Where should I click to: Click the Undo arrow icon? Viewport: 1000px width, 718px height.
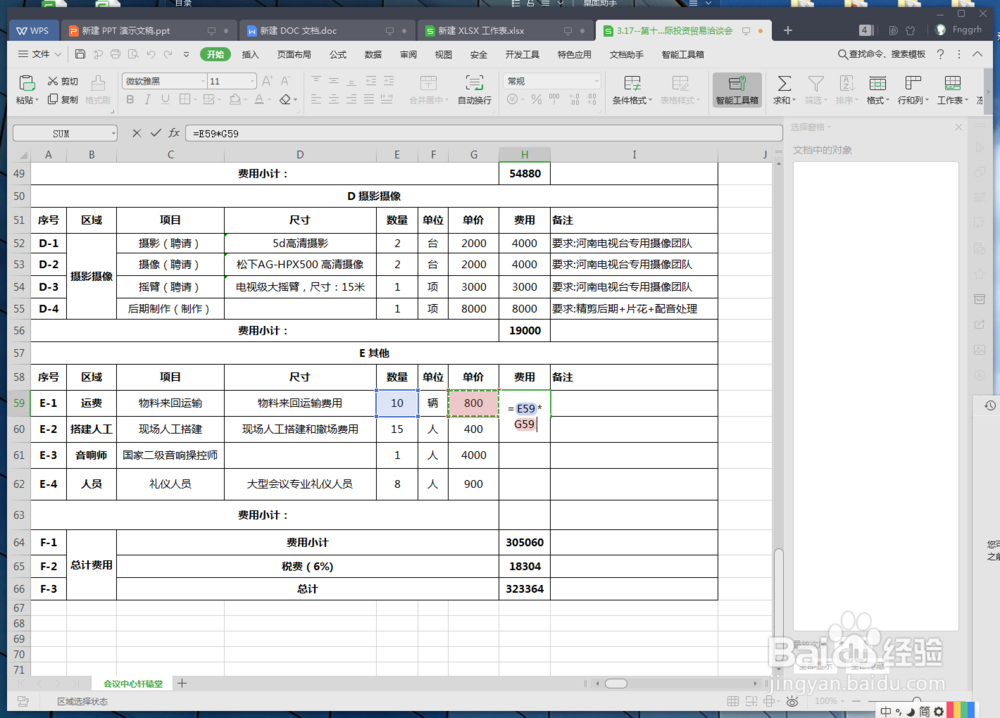click(x=151, y=54)
